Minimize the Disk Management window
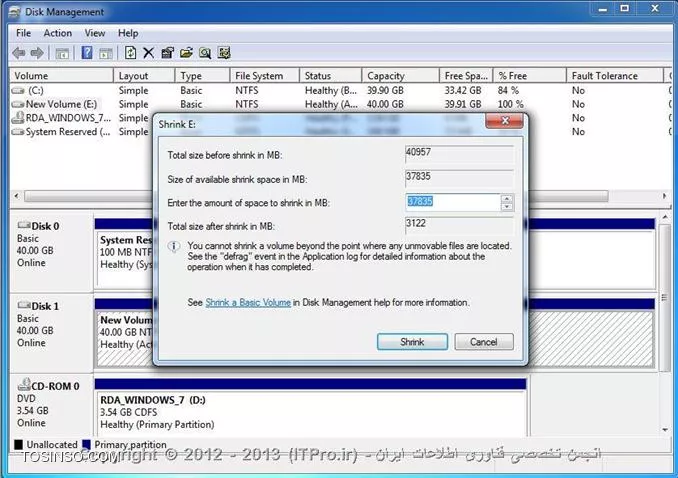Viewport: 678px width, 478px height. point(603,8)
